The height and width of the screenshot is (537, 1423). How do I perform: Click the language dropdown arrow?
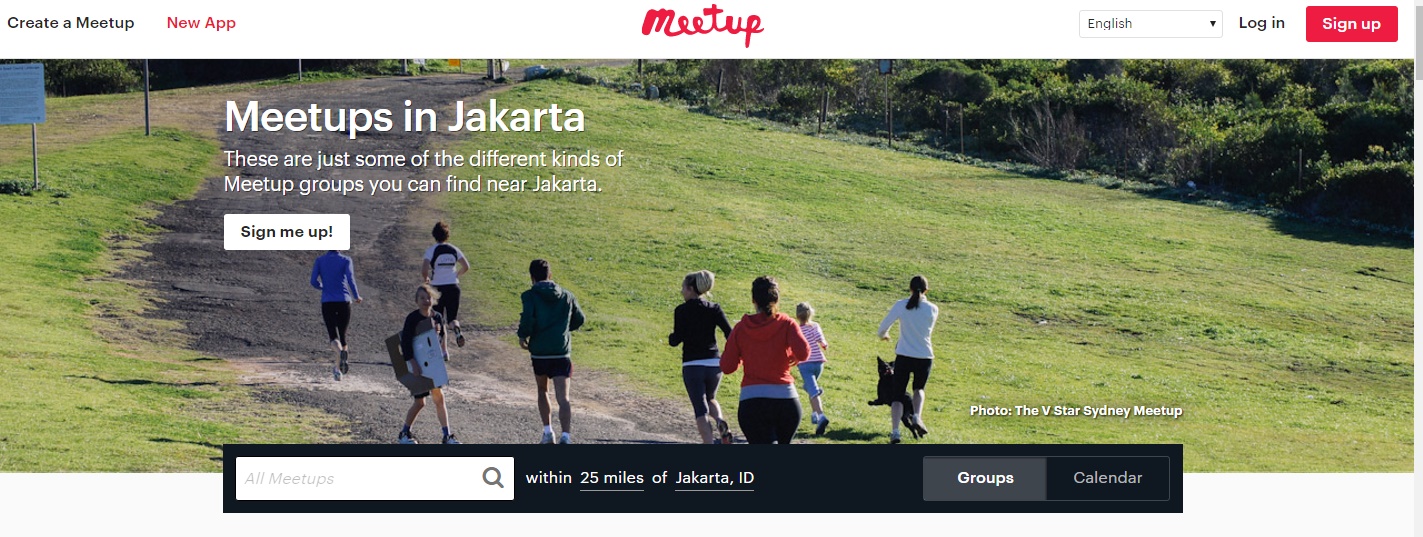tap(1212, 24)
